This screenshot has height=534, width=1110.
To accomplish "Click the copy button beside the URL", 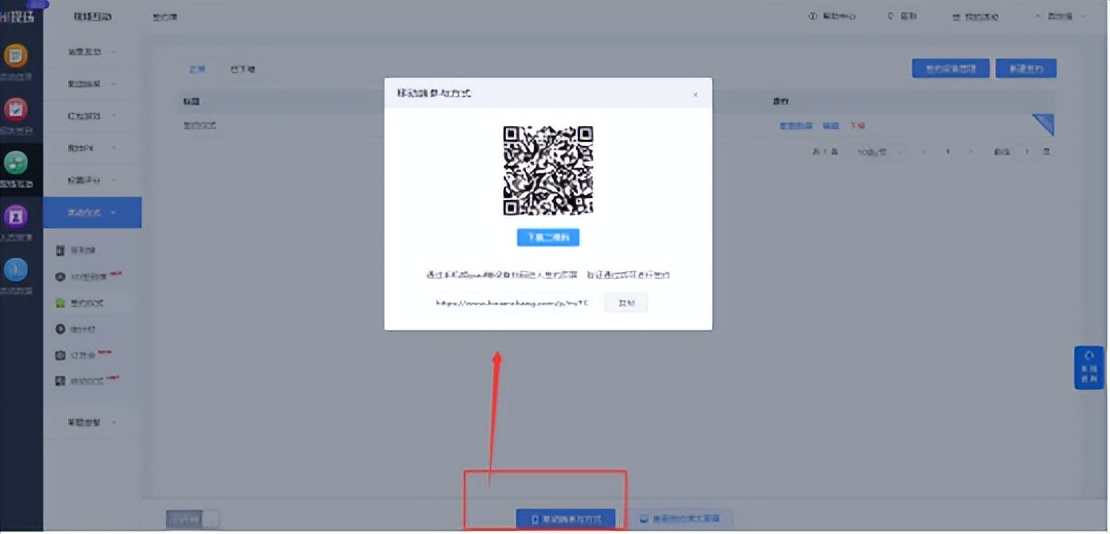I will coord(626,302).
